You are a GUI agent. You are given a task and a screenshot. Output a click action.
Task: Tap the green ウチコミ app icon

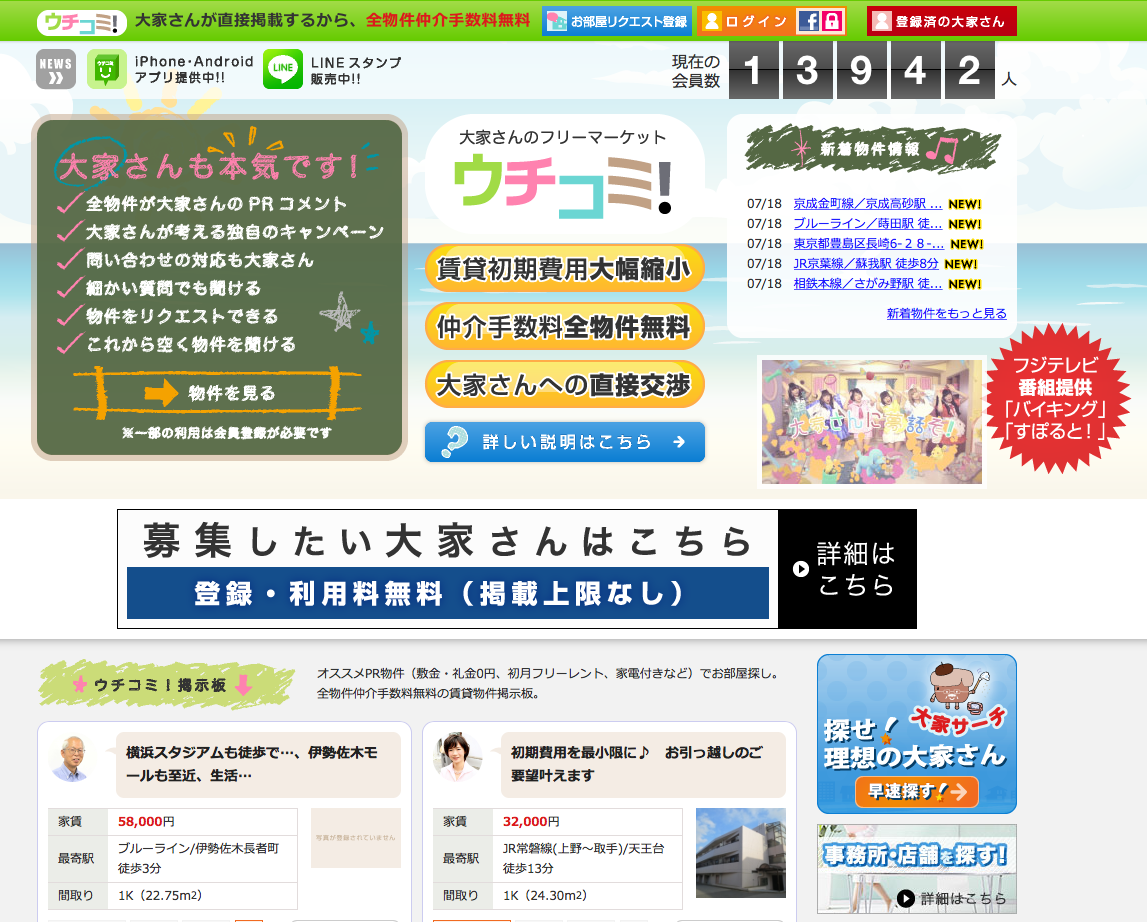[x=107, y=70]
